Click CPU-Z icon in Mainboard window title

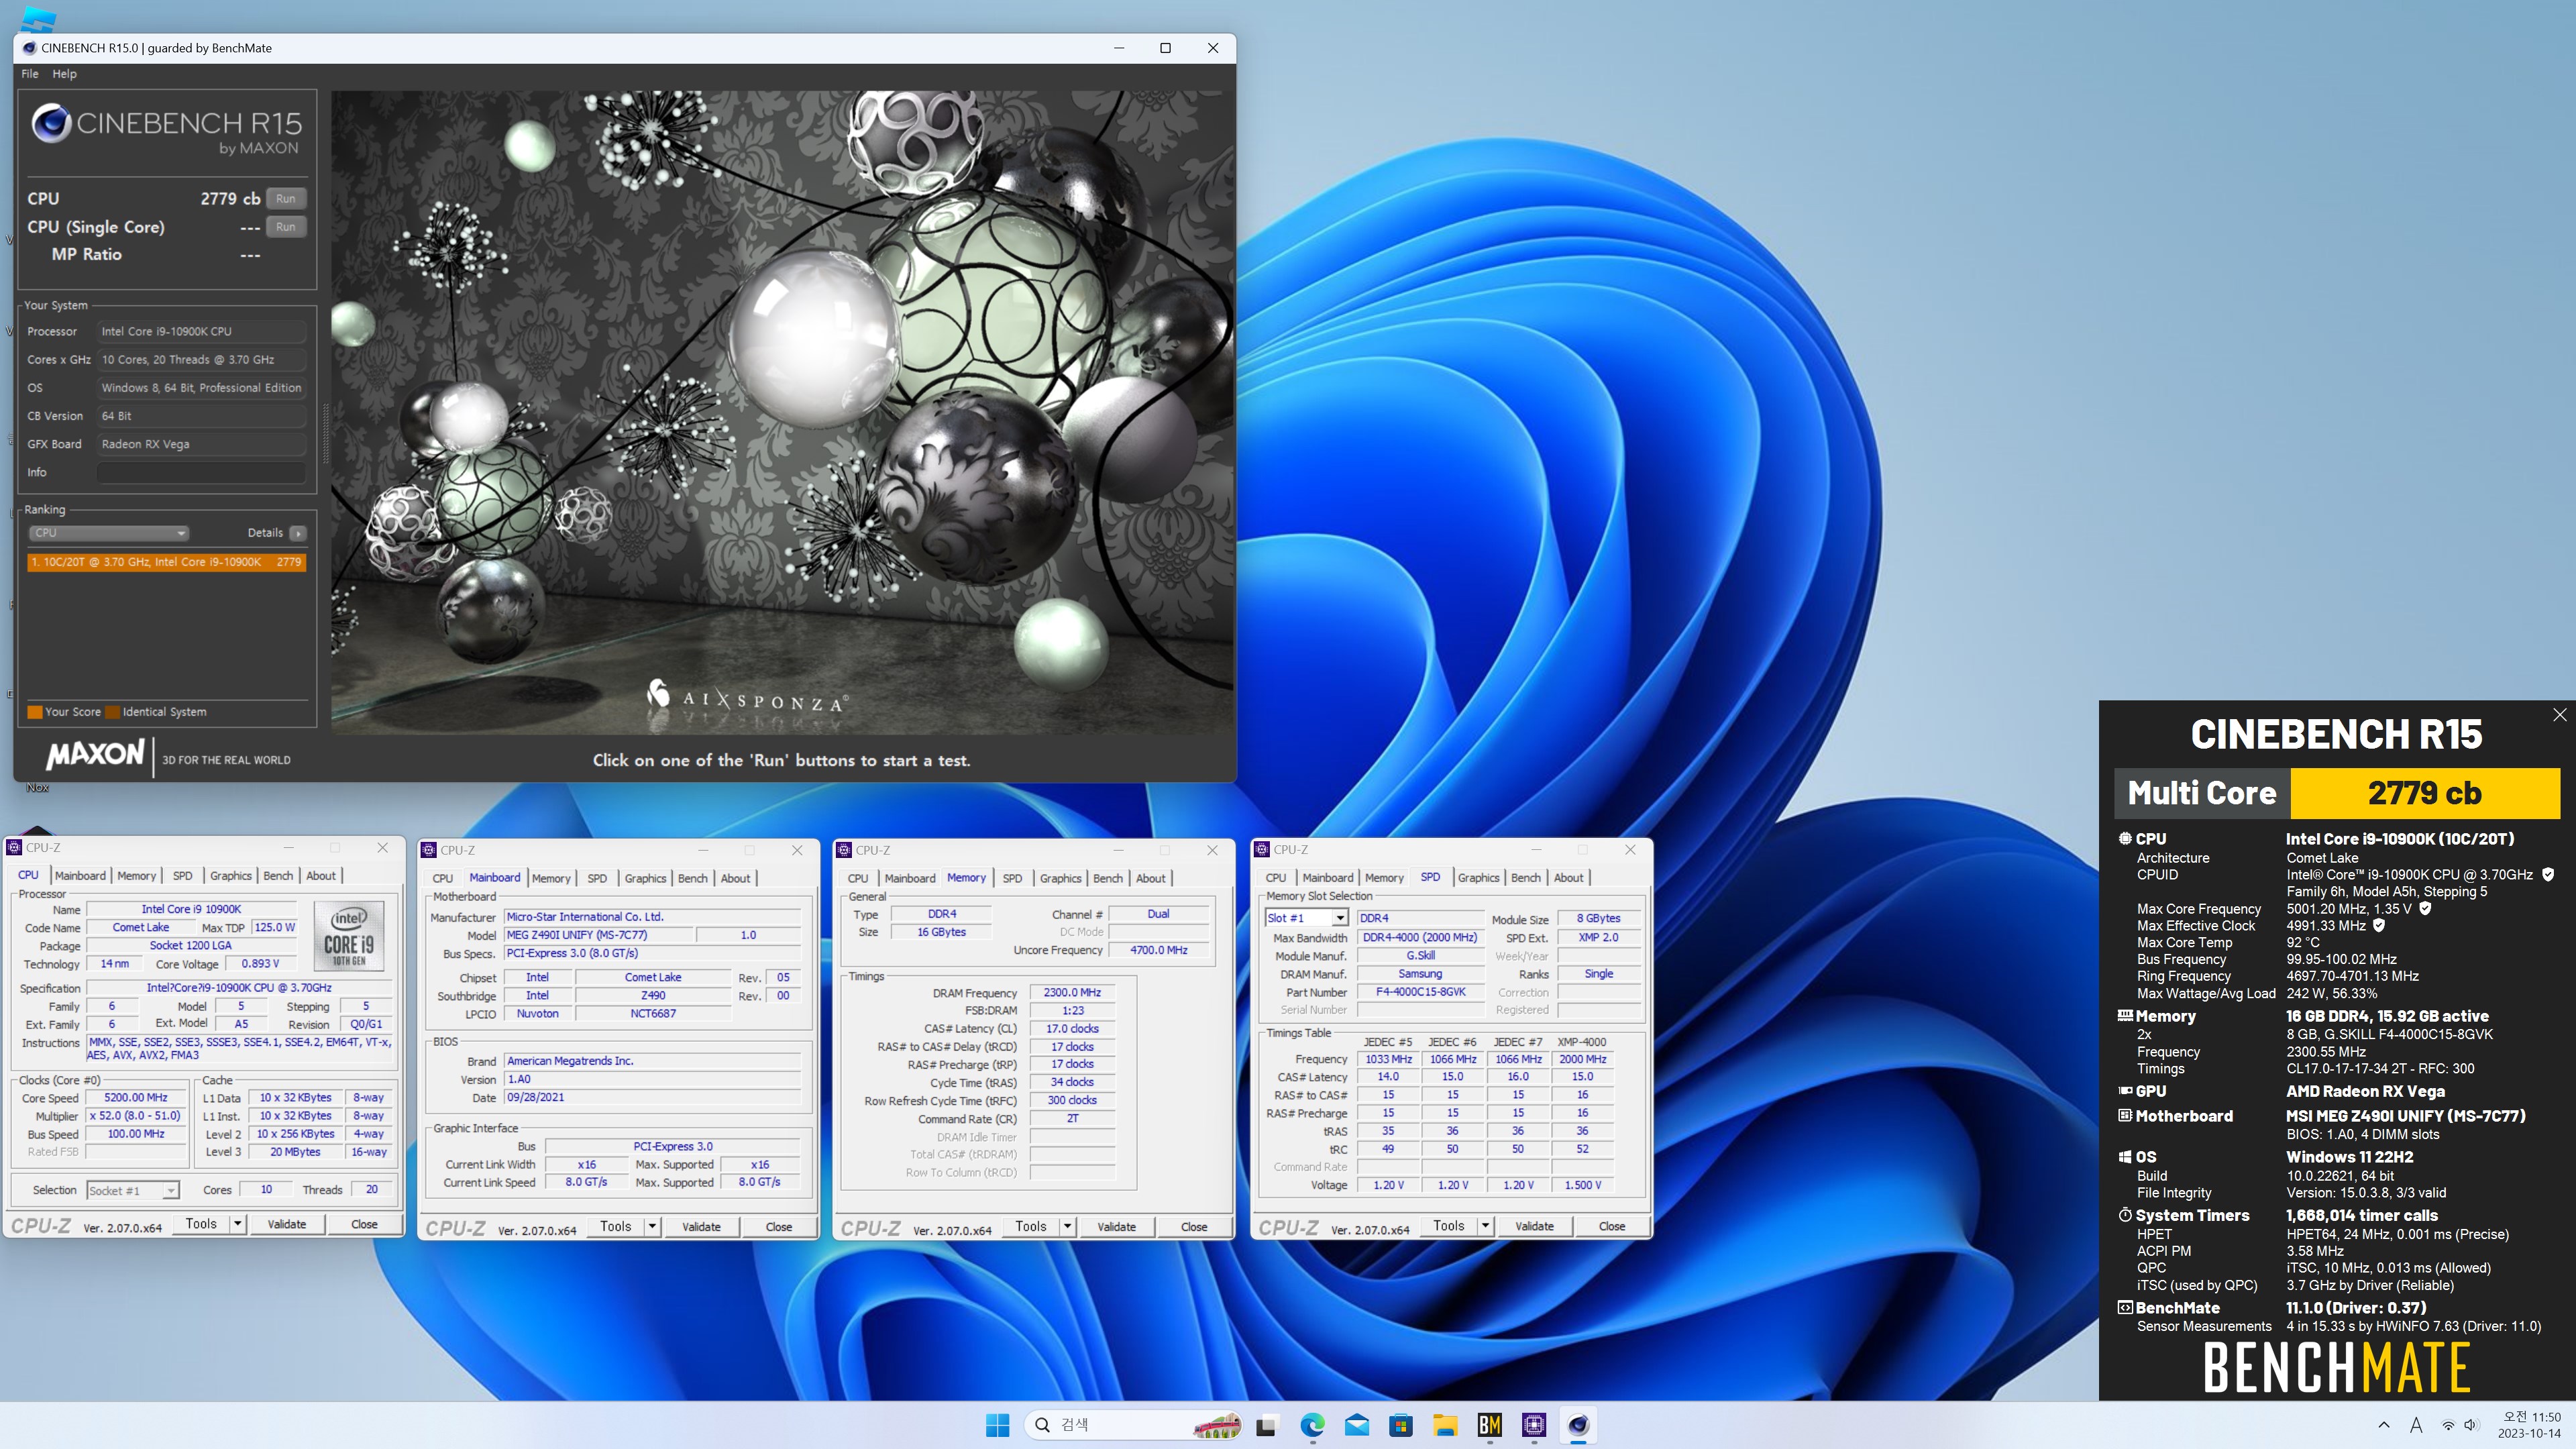[x=429, y=850]
